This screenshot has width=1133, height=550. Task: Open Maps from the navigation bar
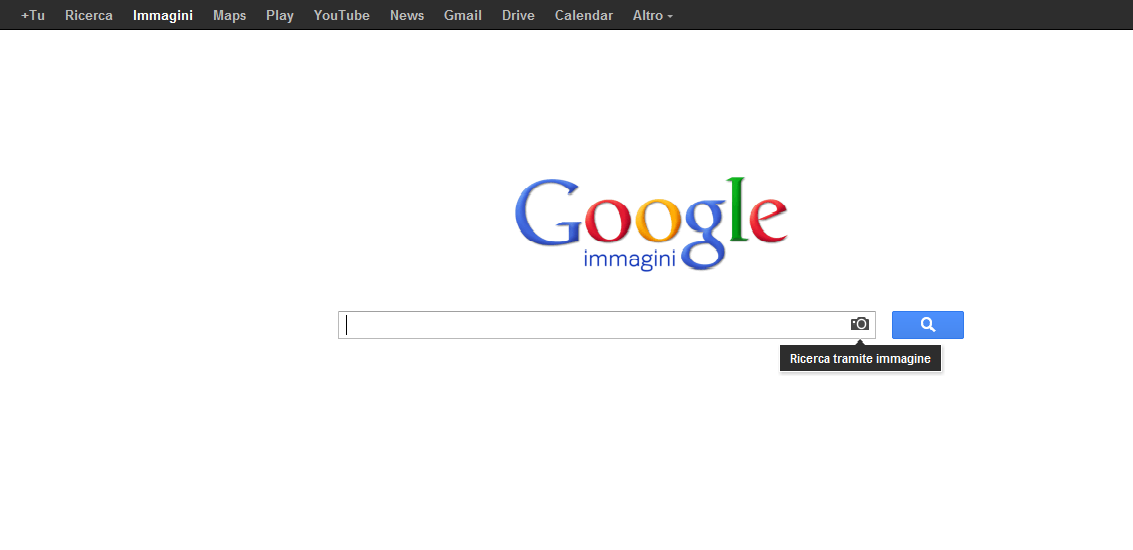click(x=229, y=15)
